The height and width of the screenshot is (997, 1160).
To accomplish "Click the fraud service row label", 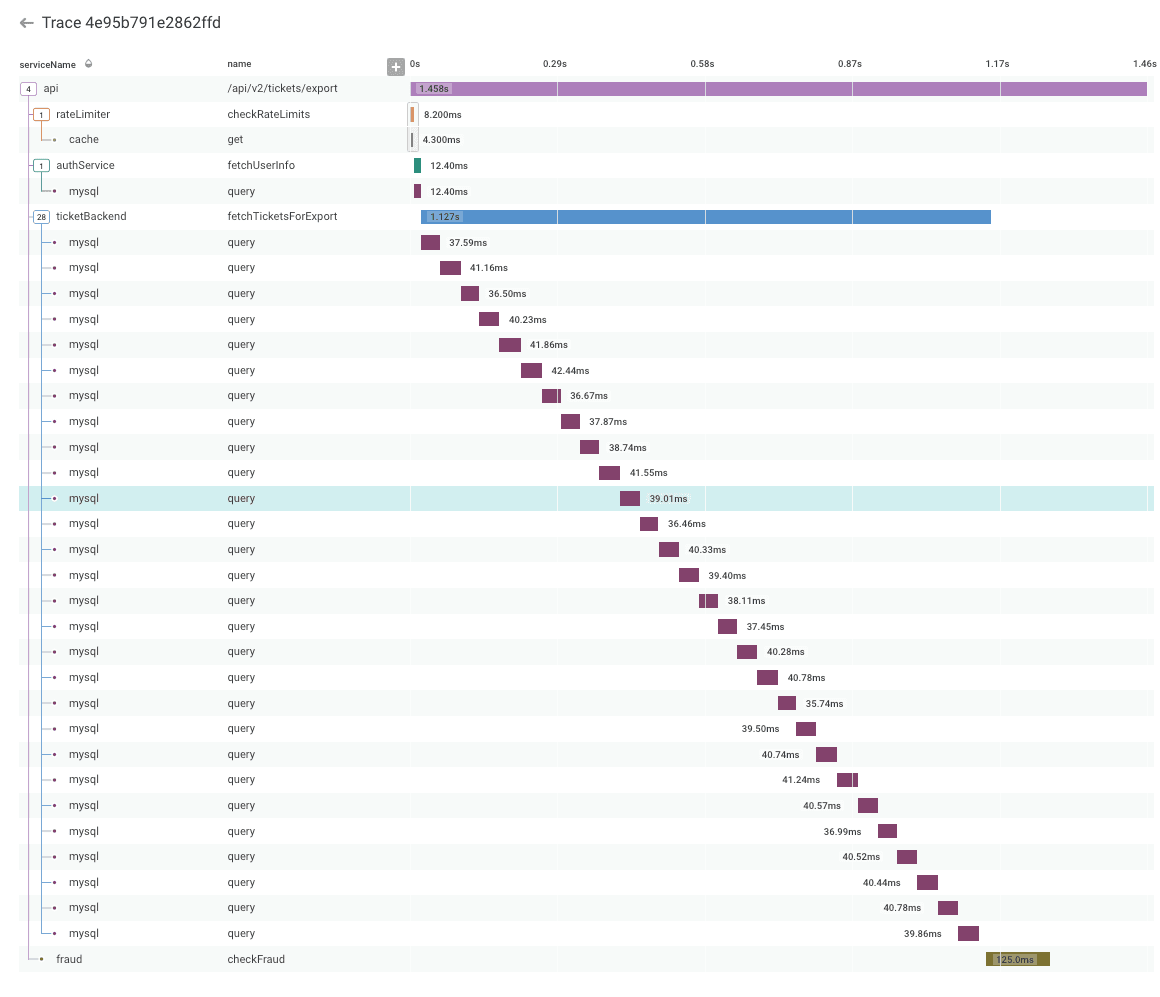I will (x=69, y=960).
